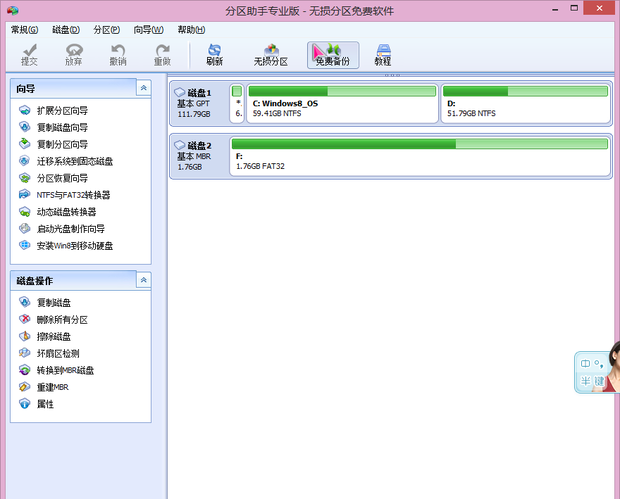Viewport: 620px width, 499px height.
Task: Select the C: Windows8_OS partition bar
Action: tap(342, 104)
